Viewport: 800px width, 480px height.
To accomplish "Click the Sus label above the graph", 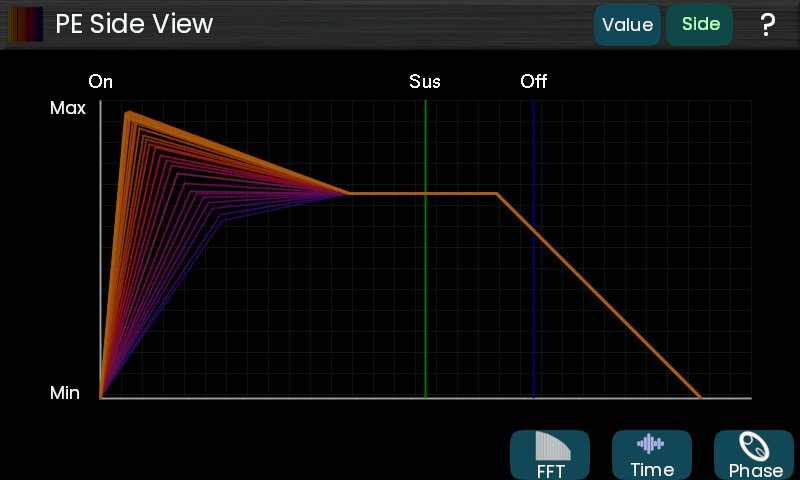I will pyautogui.click(x=425, y=82).
